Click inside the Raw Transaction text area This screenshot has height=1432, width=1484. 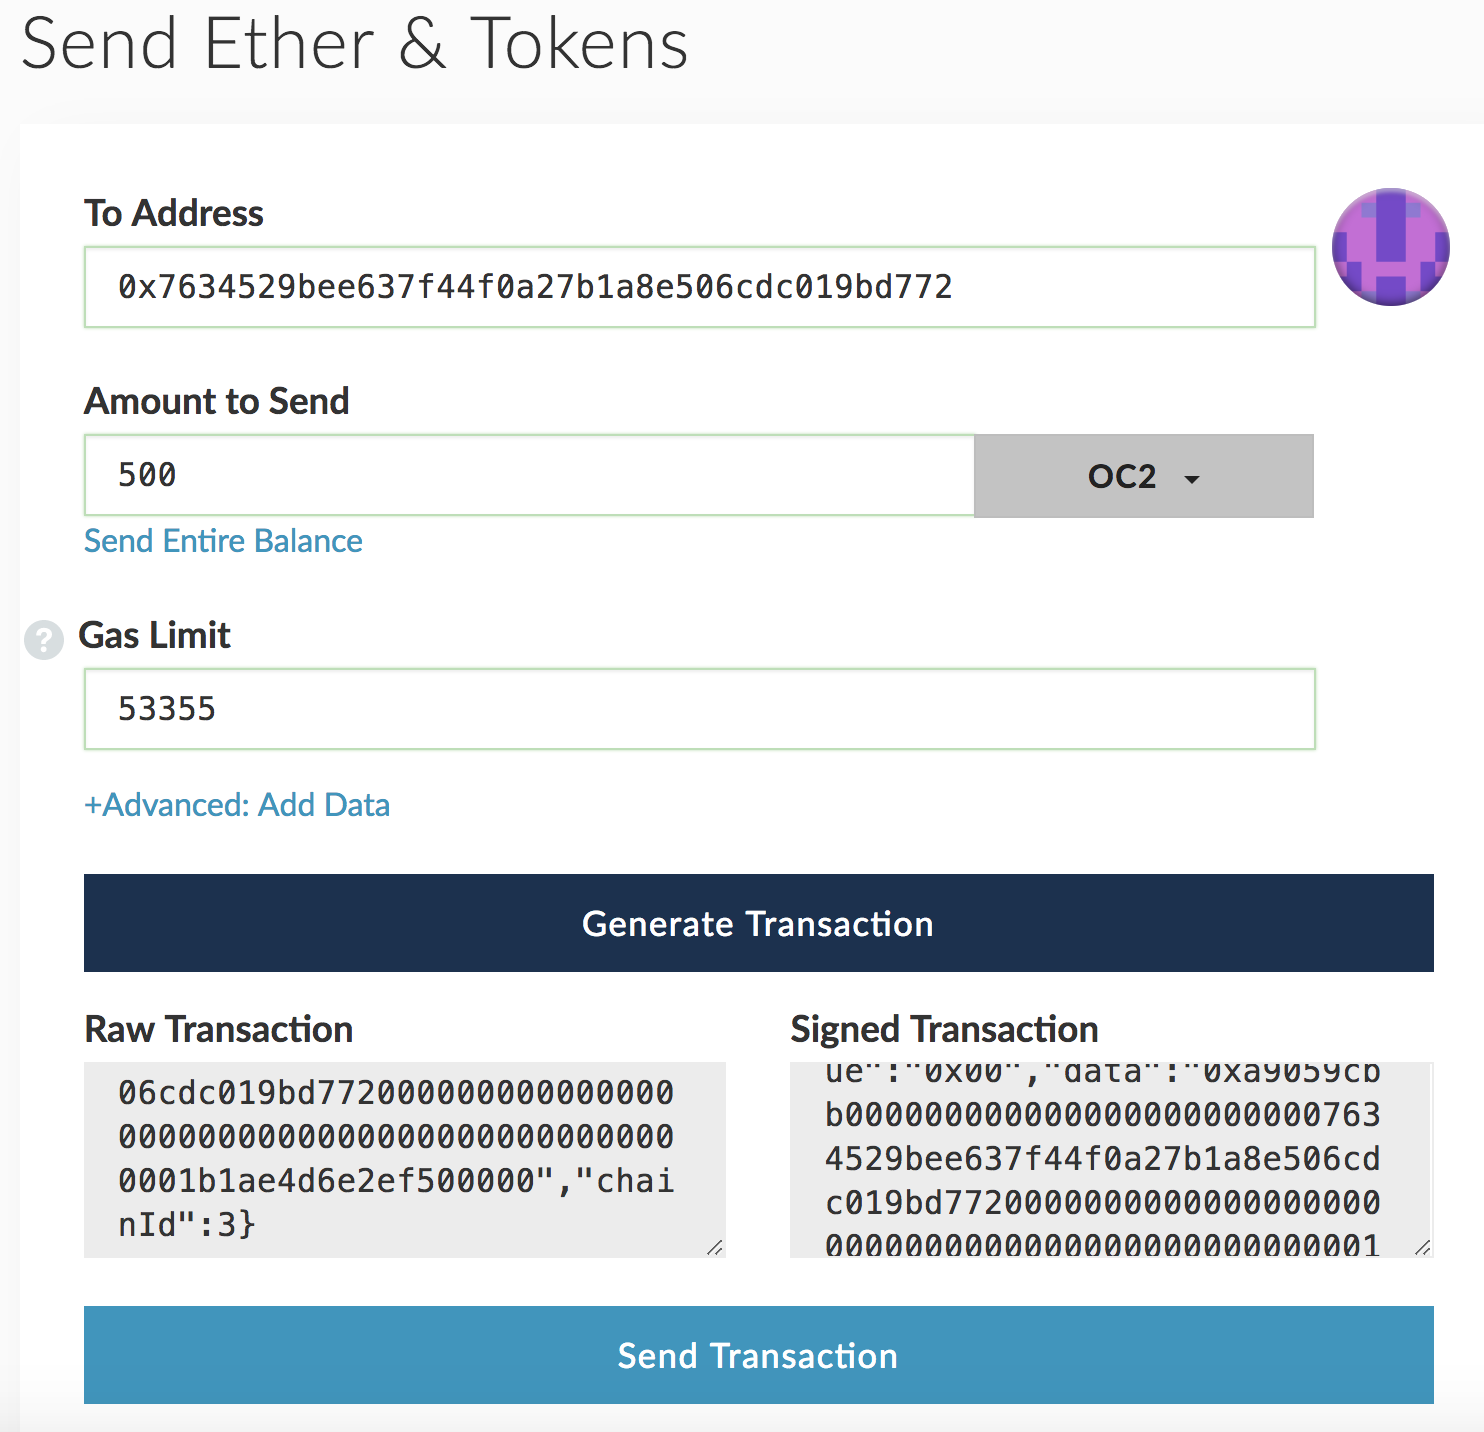point(405,1160)
